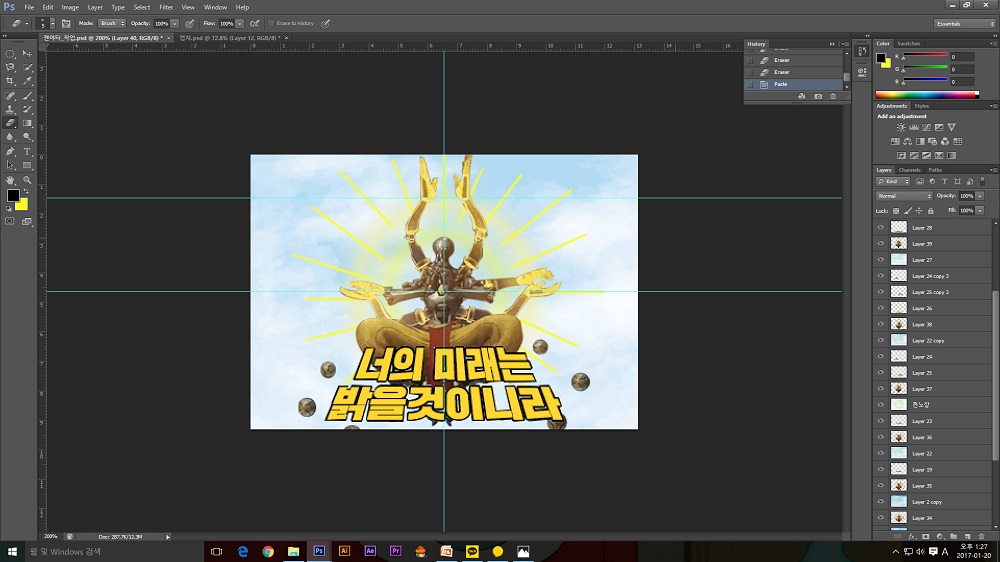Select the Move tool
Screen dimensions: 1000x562
(27, 54)
